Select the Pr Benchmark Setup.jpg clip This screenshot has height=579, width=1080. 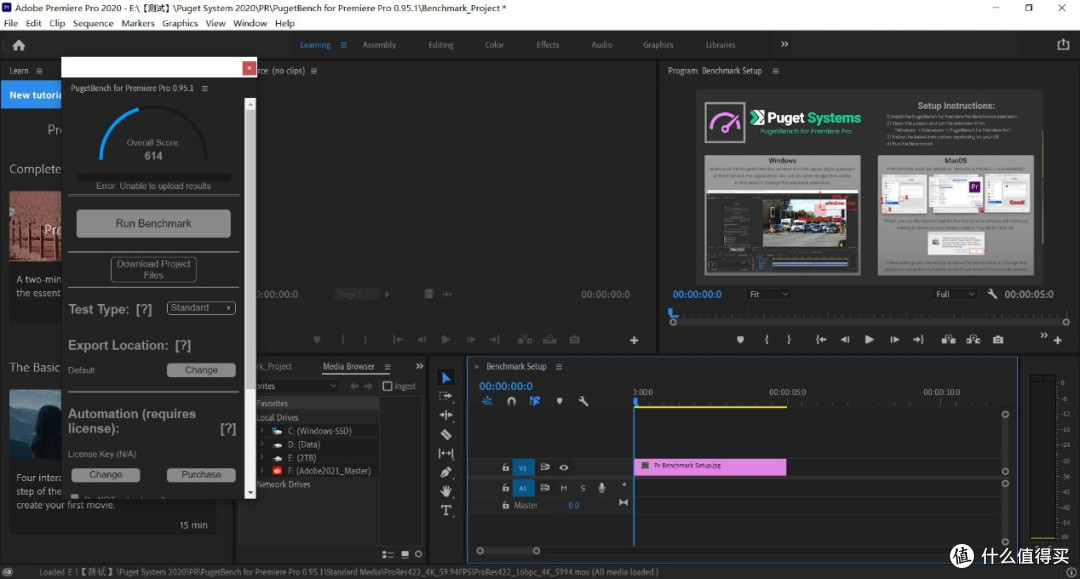[710, 466]
